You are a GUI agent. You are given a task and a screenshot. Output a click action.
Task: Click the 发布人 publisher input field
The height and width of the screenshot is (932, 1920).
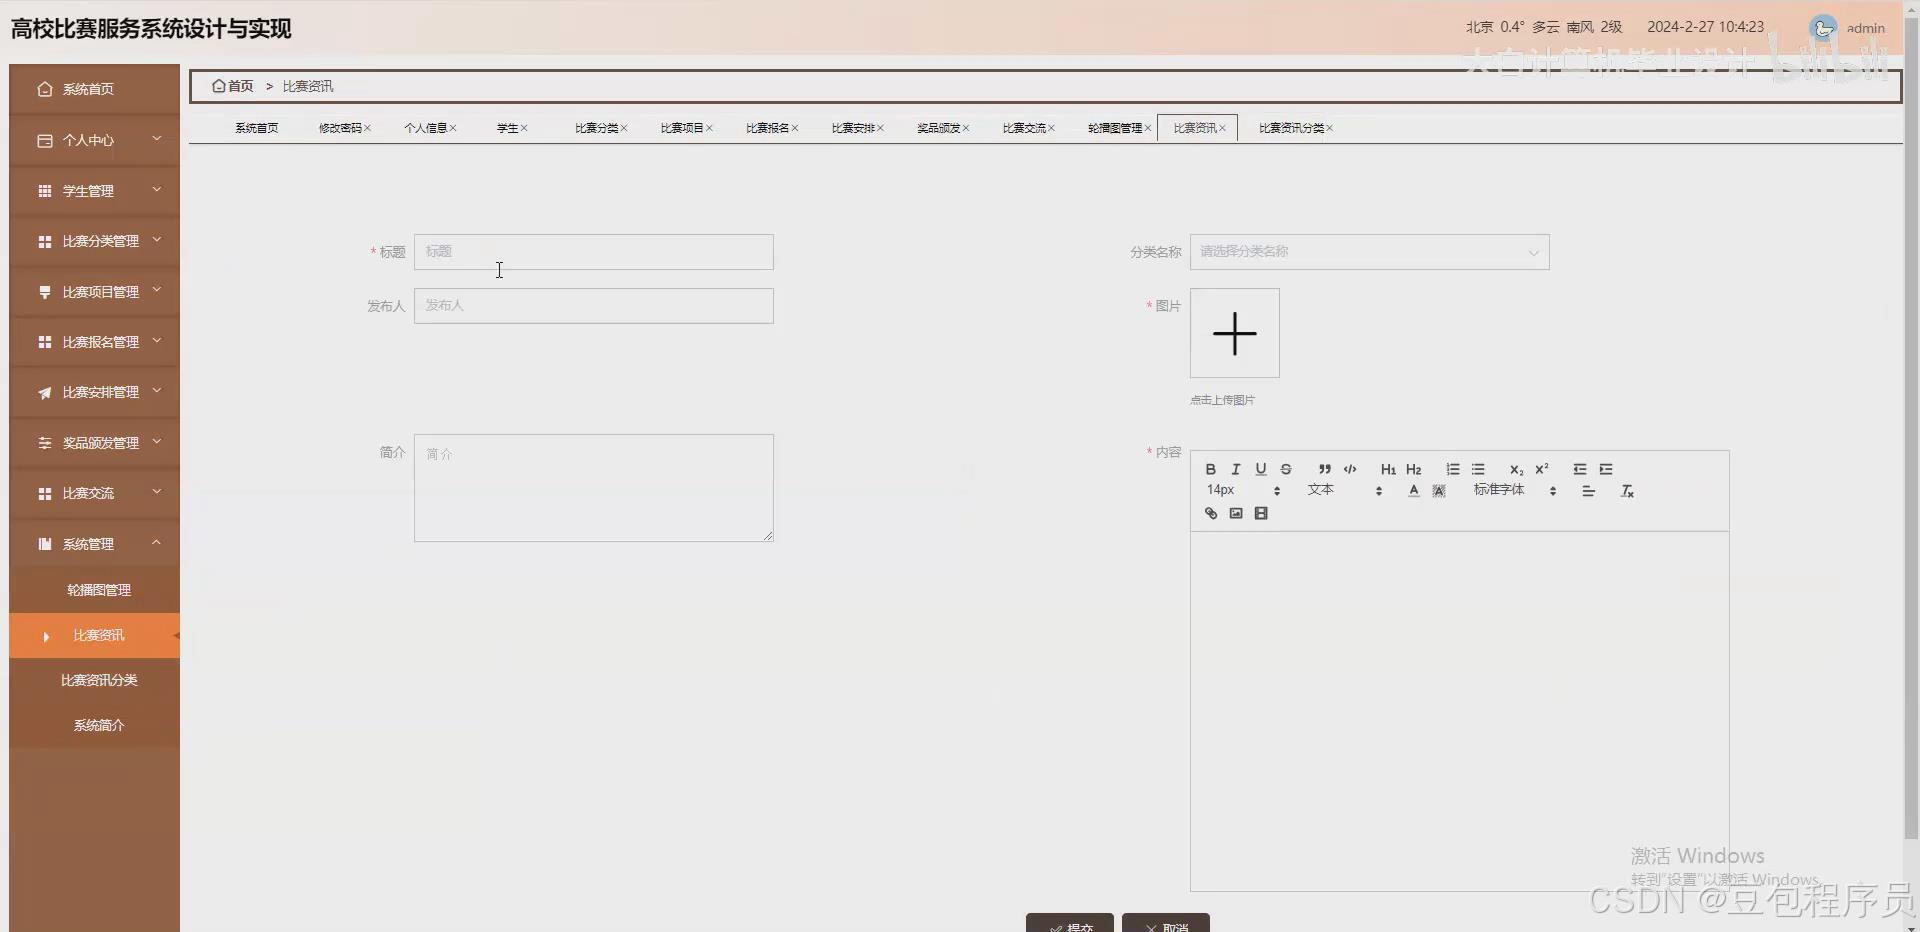593,306
